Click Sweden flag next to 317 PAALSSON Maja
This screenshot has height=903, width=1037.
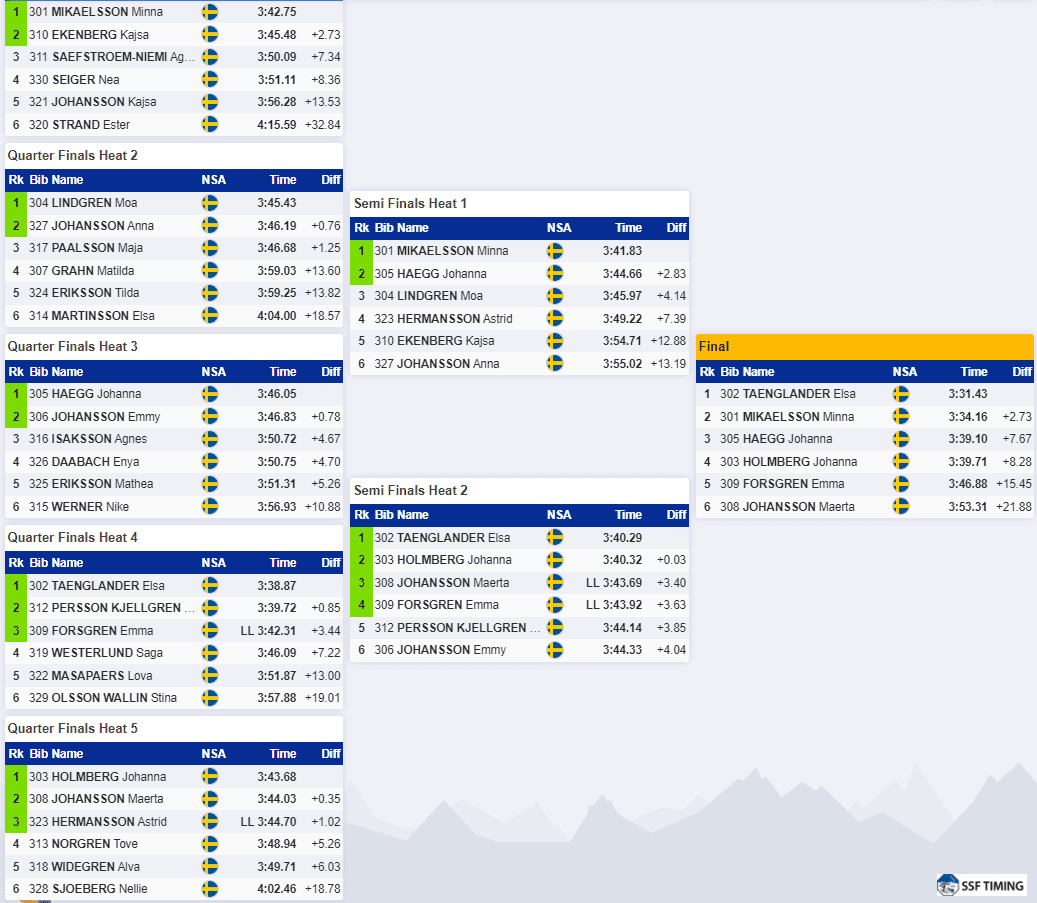pyautogui.click(x=210, y=248)
